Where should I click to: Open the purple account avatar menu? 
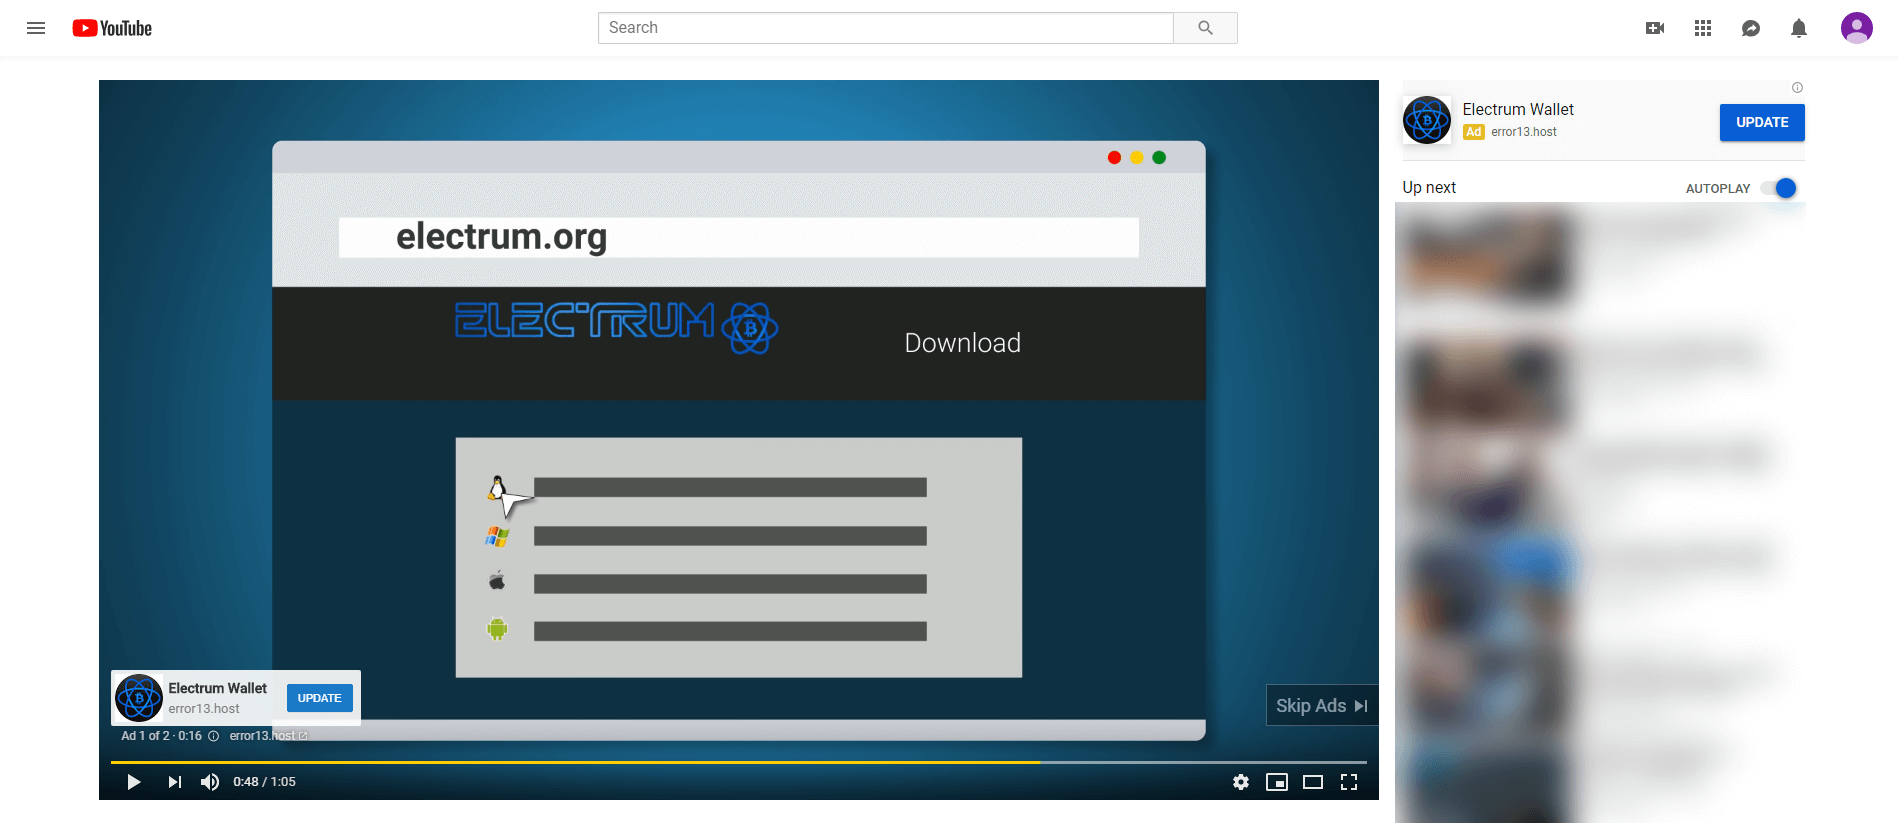[x=1856, y=28]
